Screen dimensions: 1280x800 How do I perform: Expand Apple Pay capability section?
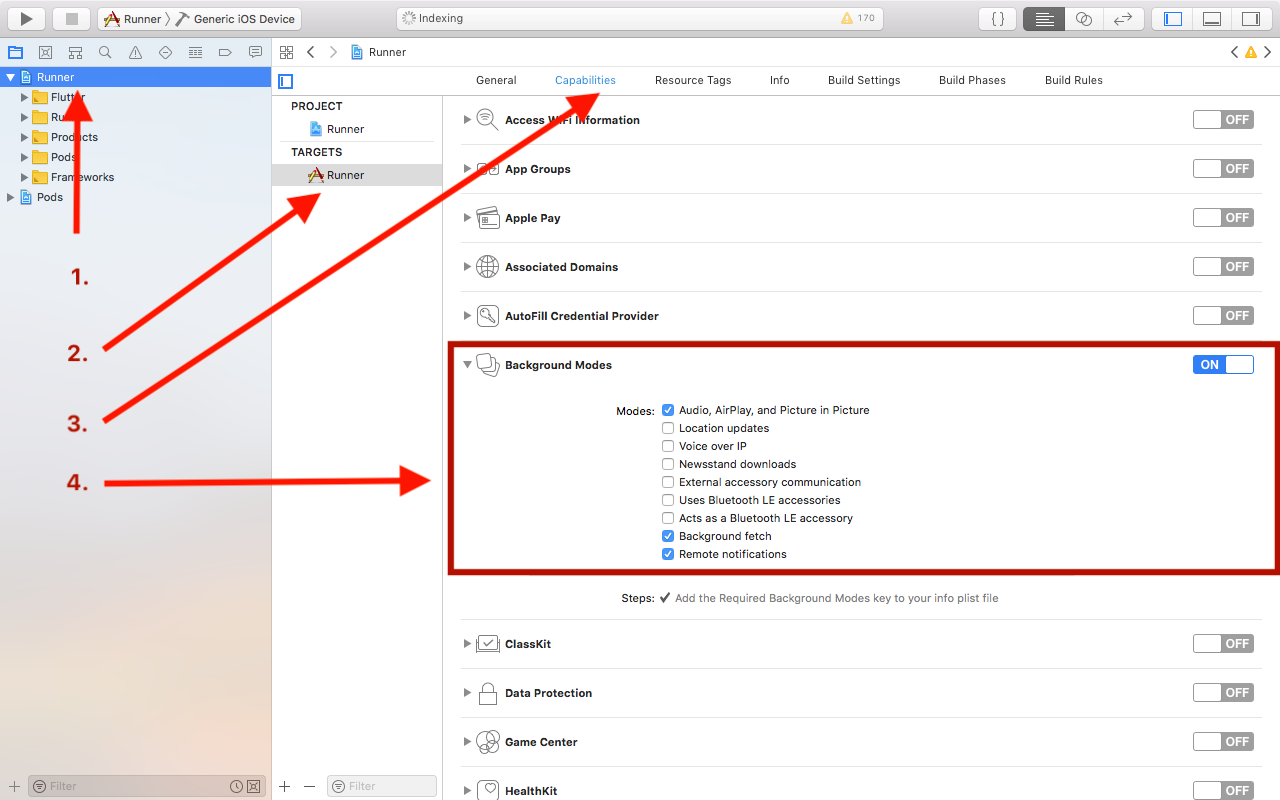(x=467, y=218)
